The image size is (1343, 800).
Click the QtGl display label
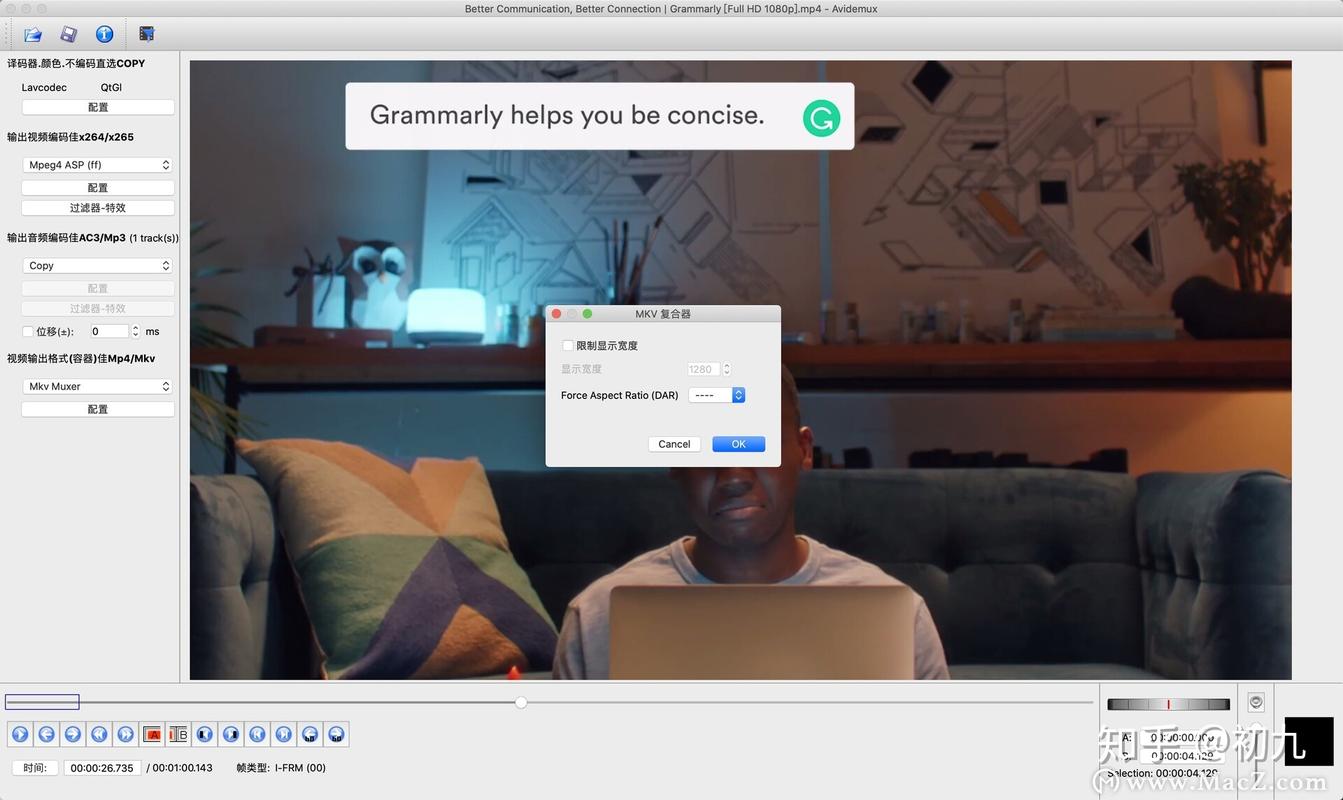[x=111, y=88]
